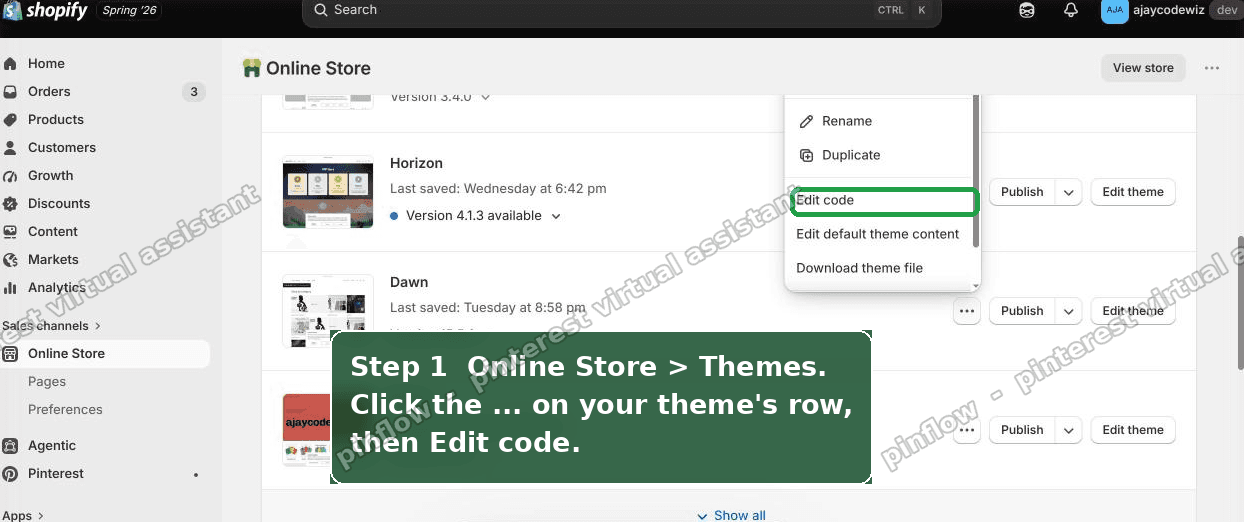Click Edit theme for Dawn

[x=1133, y=311]
